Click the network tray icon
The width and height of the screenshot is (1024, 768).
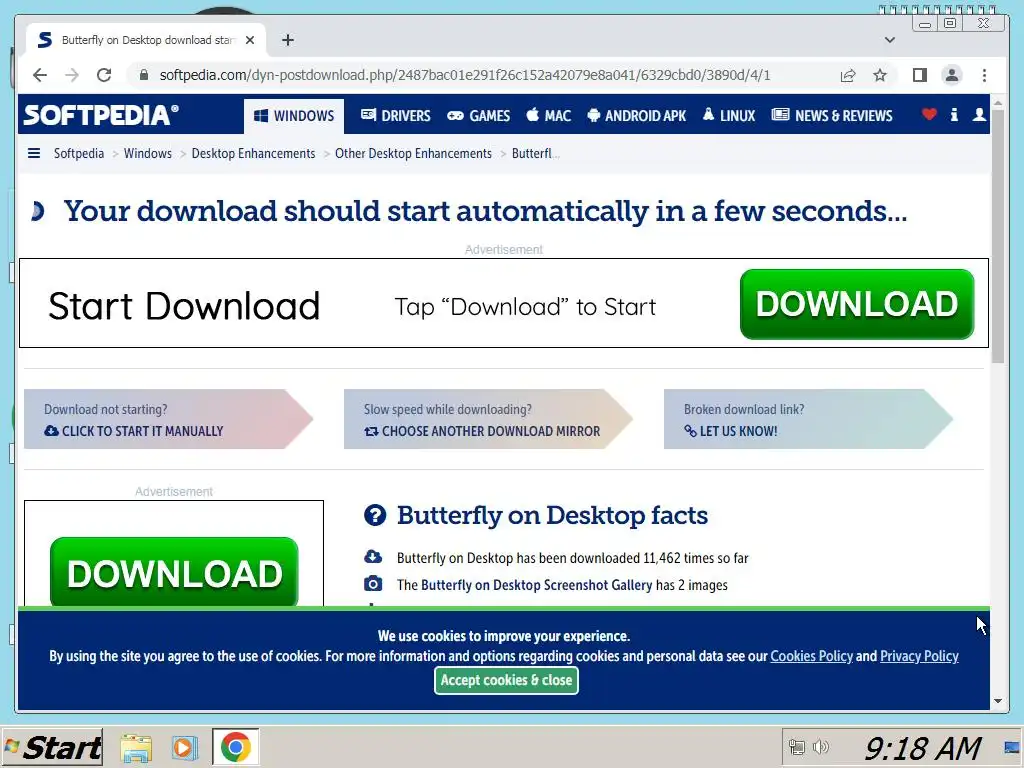797,747
